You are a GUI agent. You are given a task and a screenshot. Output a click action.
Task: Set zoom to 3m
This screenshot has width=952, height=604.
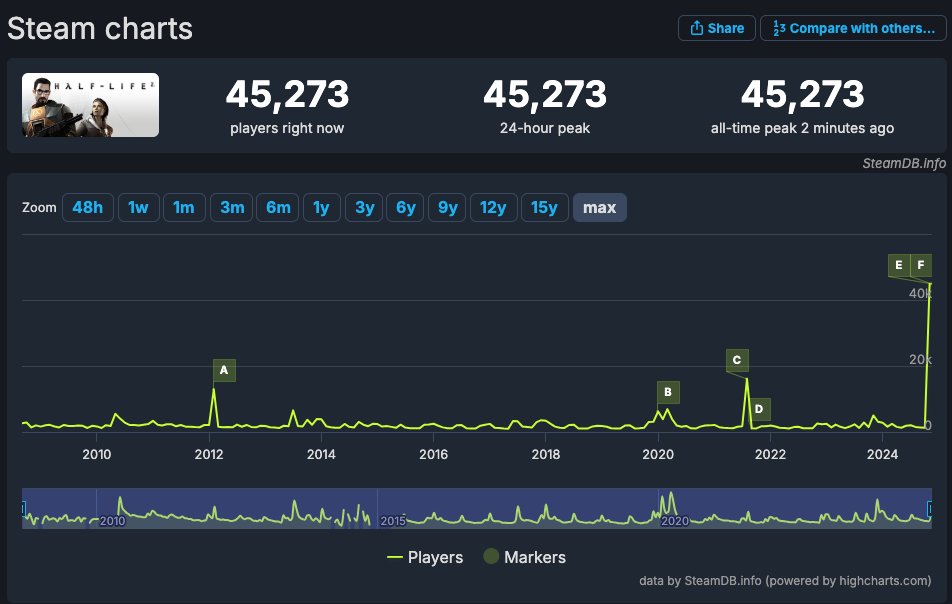(232, 208)
